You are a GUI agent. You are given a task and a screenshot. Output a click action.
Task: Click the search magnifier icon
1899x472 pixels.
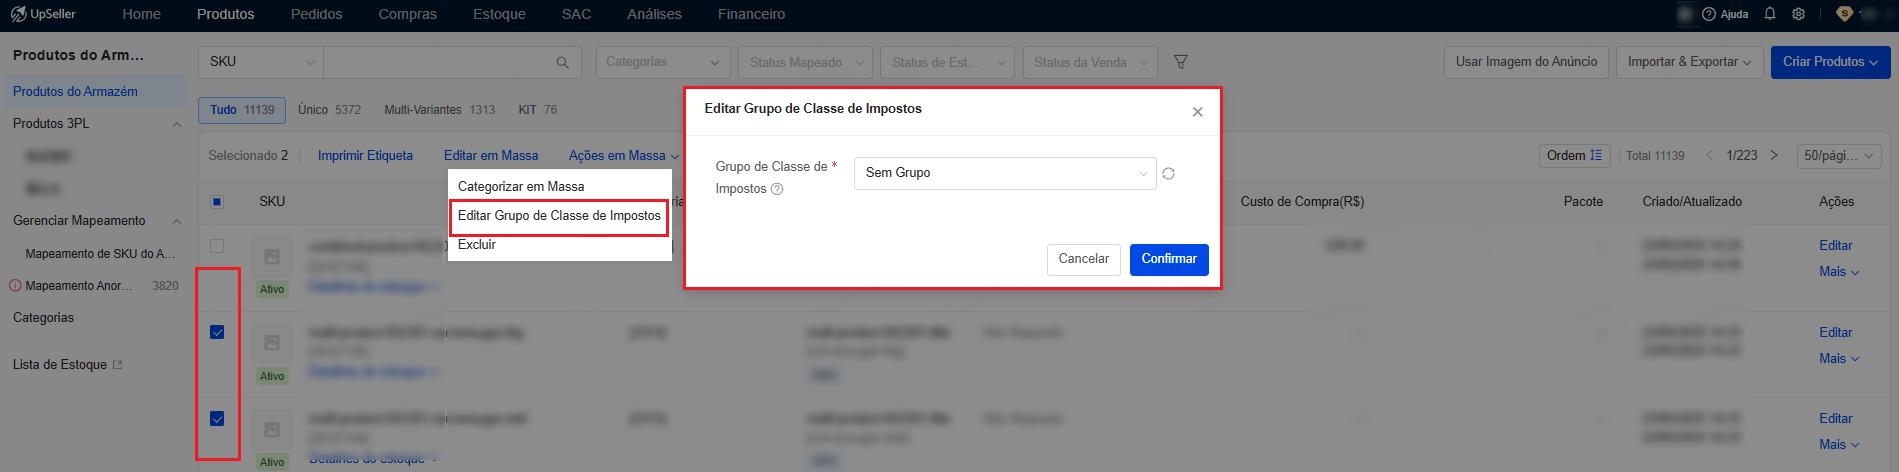(563, 62)
